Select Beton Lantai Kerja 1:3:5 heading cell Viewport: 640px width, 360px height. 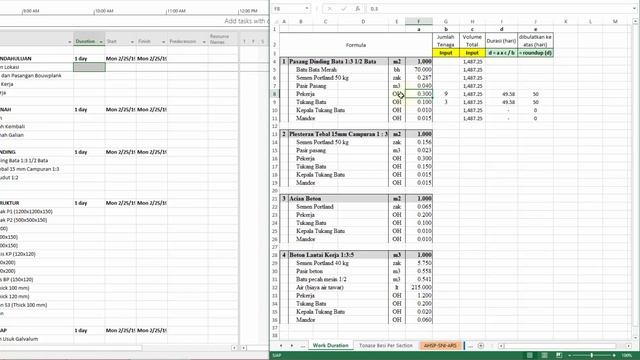pos(338,255)
